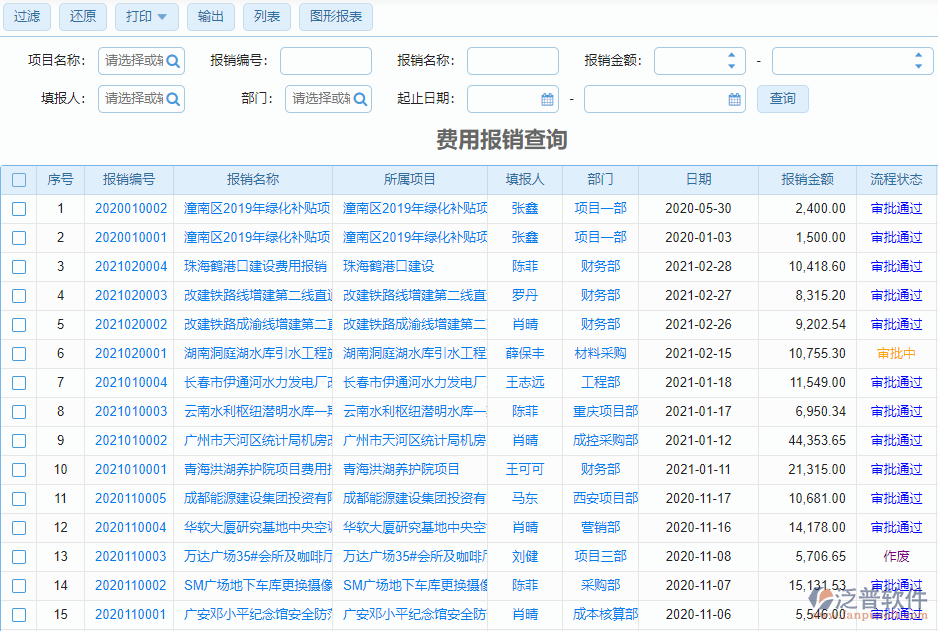Image resolution: width=938 pixels, height=631 pixels.
Task: Click the 输出 export icon button
Action: tap(210, 17)
